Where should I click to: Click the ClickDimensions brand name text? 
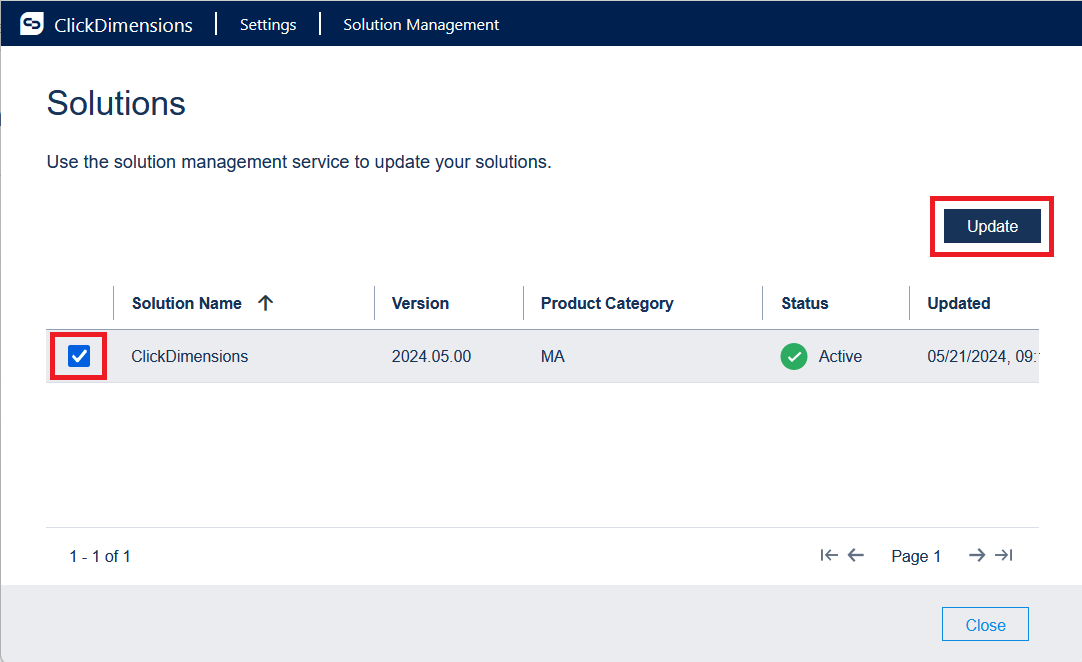(124, 26)
